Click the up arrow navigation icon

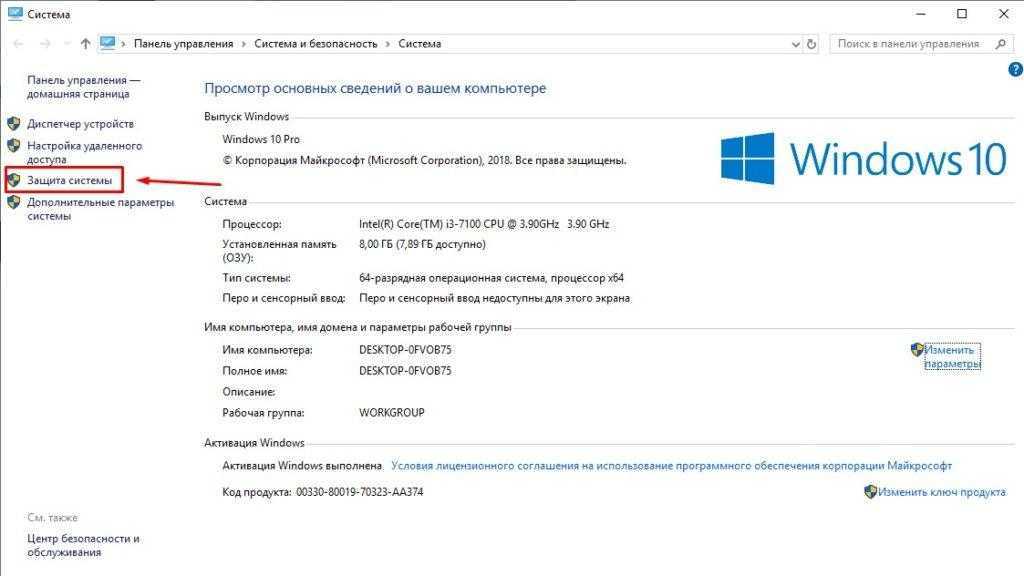(x=85, y=44)
